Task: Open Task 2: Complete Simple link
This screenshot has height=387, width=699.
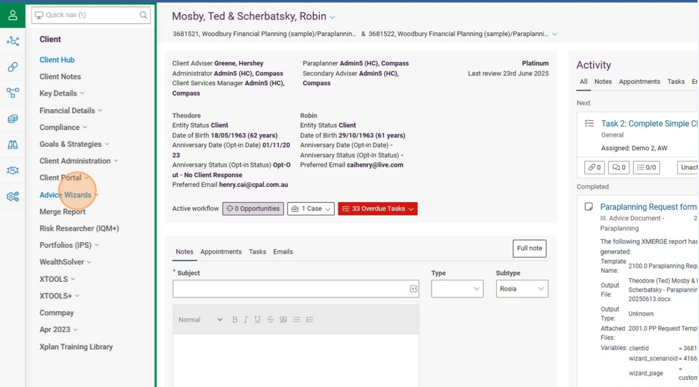Action: point(649,124)
